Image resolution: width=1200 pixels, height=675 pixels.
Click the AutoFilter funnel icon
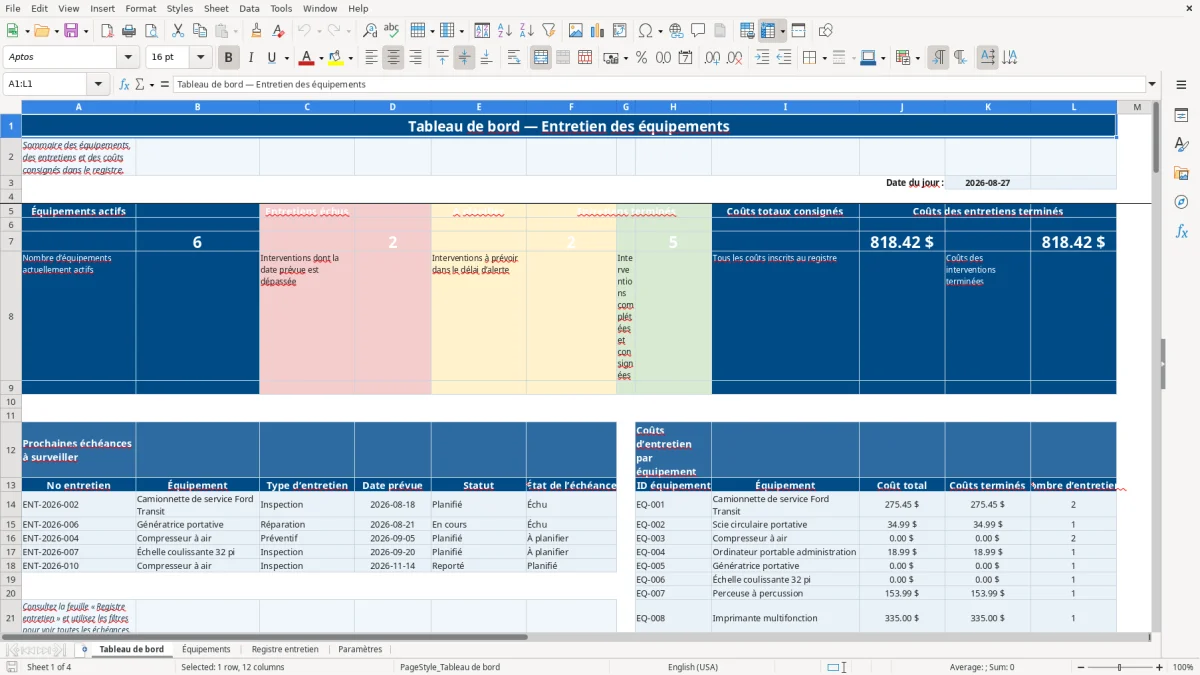[x=549, y=31]
